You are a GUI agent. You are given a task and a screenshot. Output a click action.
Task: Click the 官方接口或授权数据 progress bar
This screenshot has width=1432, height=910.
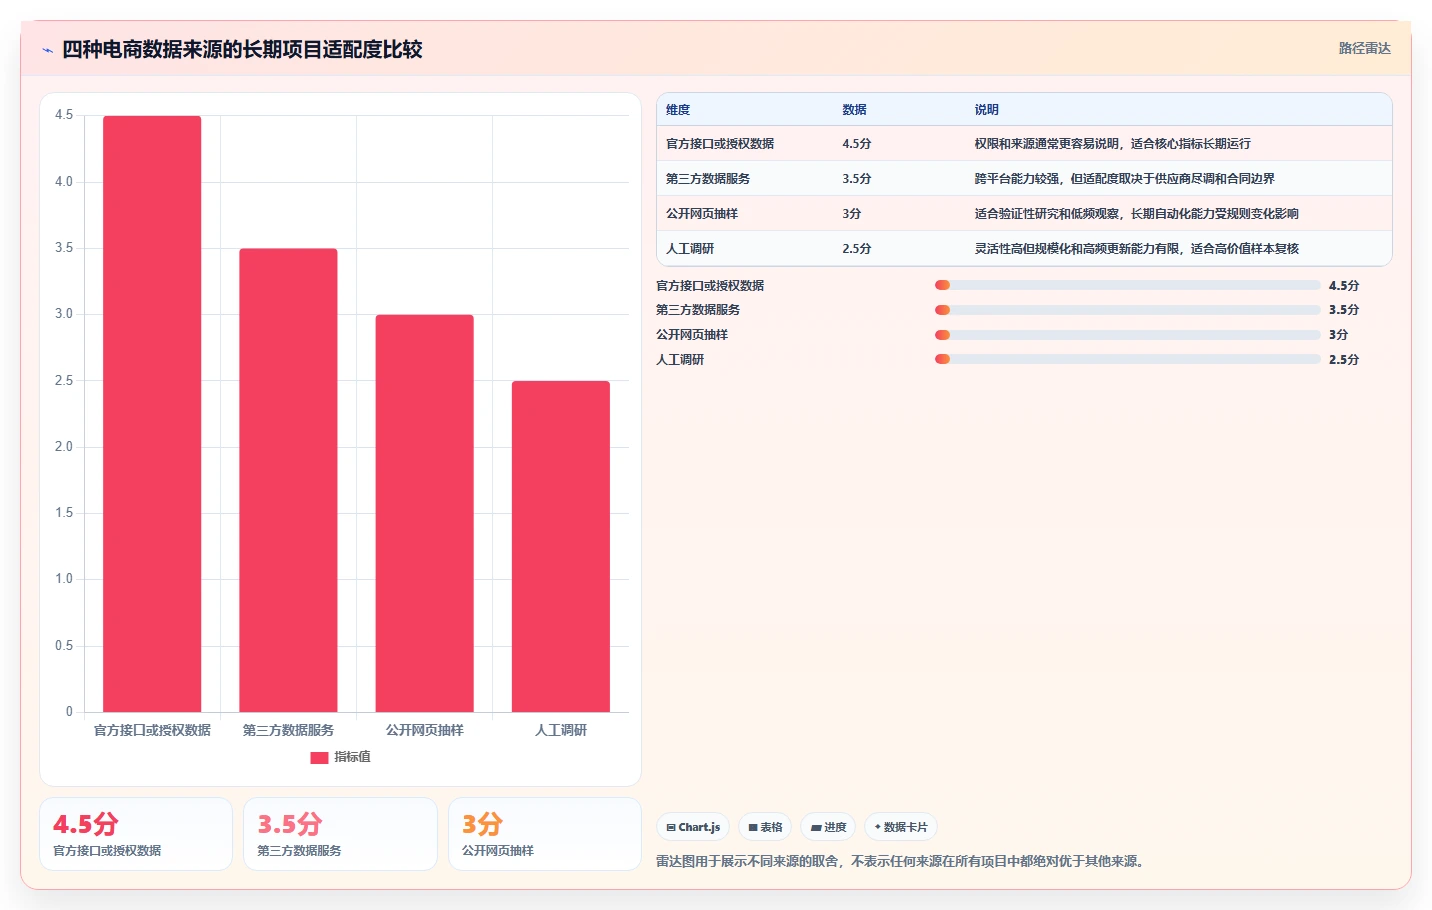(1128, 285)
